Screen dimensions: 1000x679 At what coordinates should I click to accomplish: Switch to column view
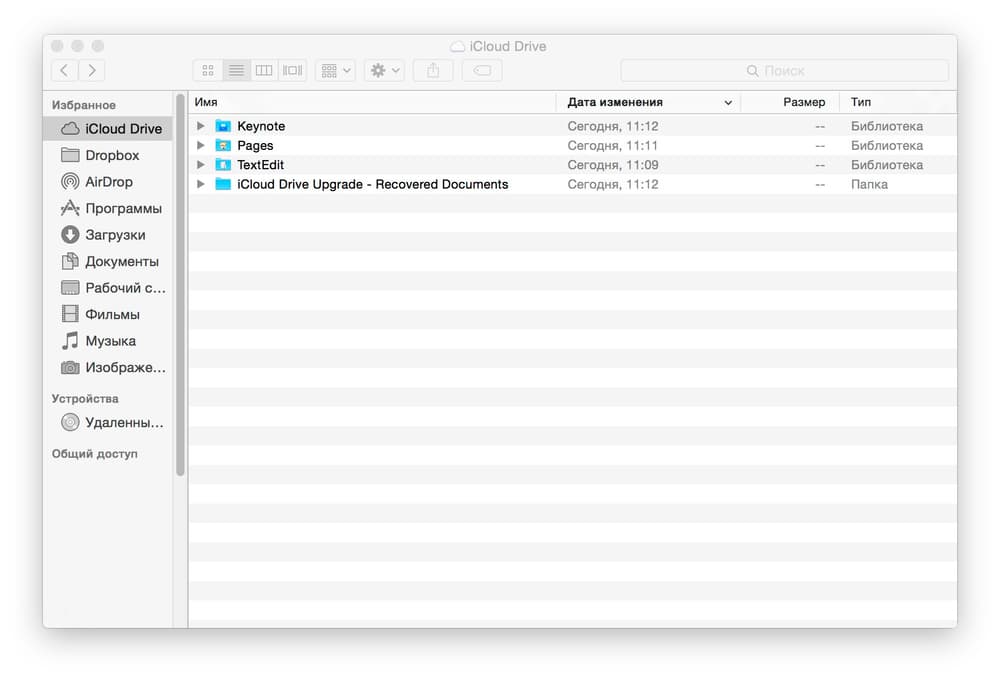264,70
